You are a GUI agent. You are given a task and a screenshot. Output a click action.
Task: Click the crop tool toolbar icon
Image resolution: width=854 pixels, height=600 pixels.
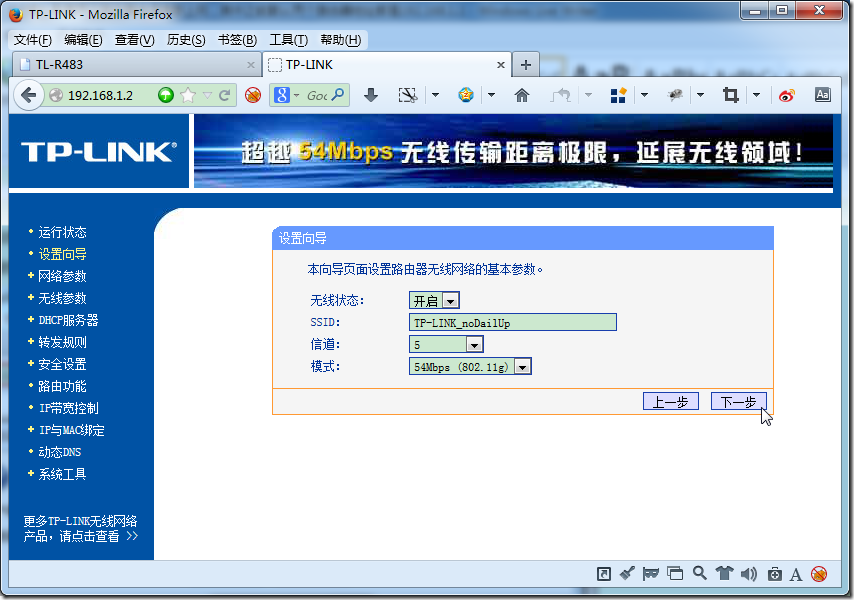pos(730,95)
